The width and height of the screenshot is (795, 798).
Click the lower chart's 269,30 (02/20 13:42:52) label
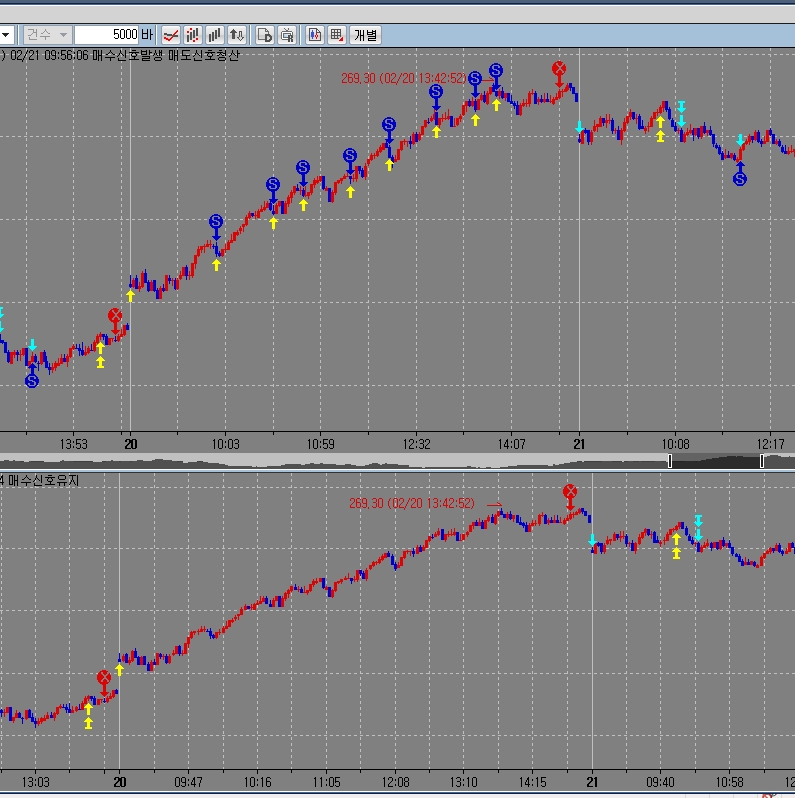412,503
